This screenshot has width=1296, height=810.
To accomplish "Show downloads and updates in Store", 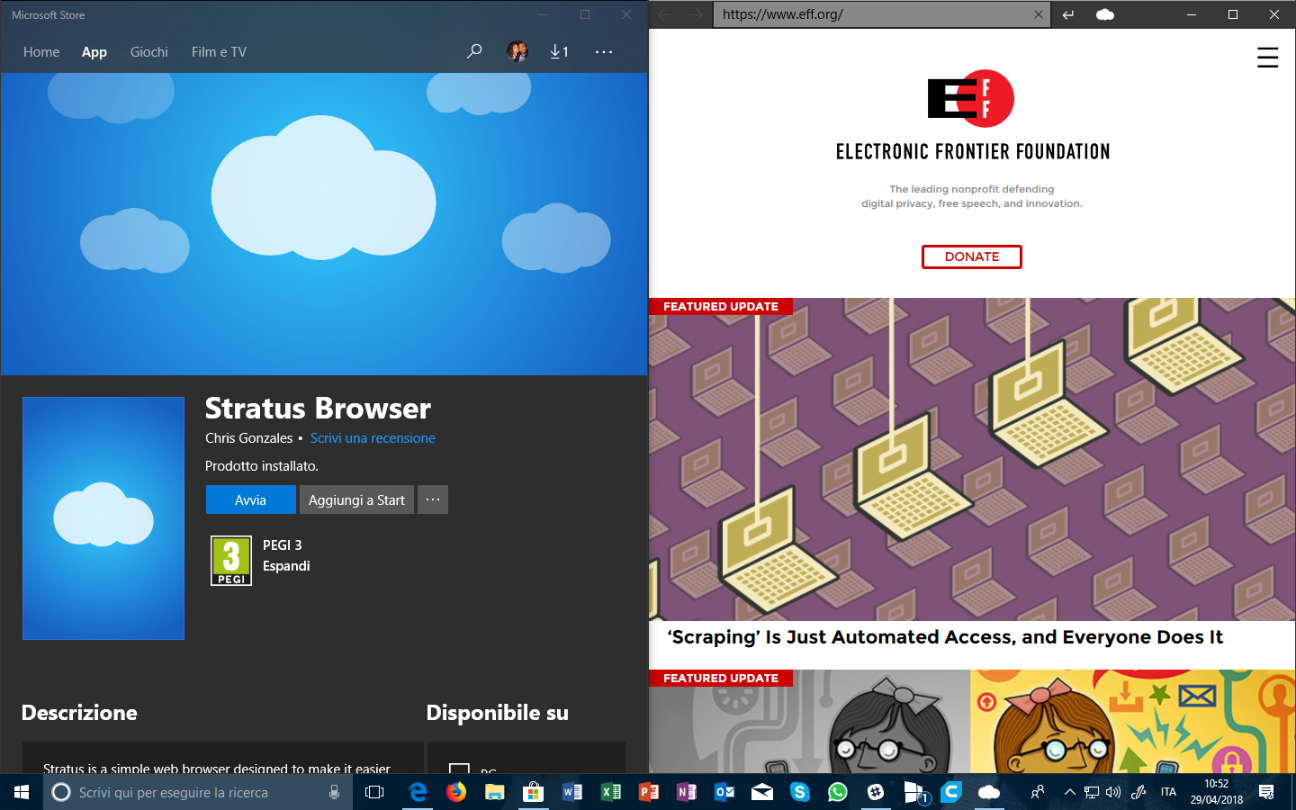I will [559, 51].
